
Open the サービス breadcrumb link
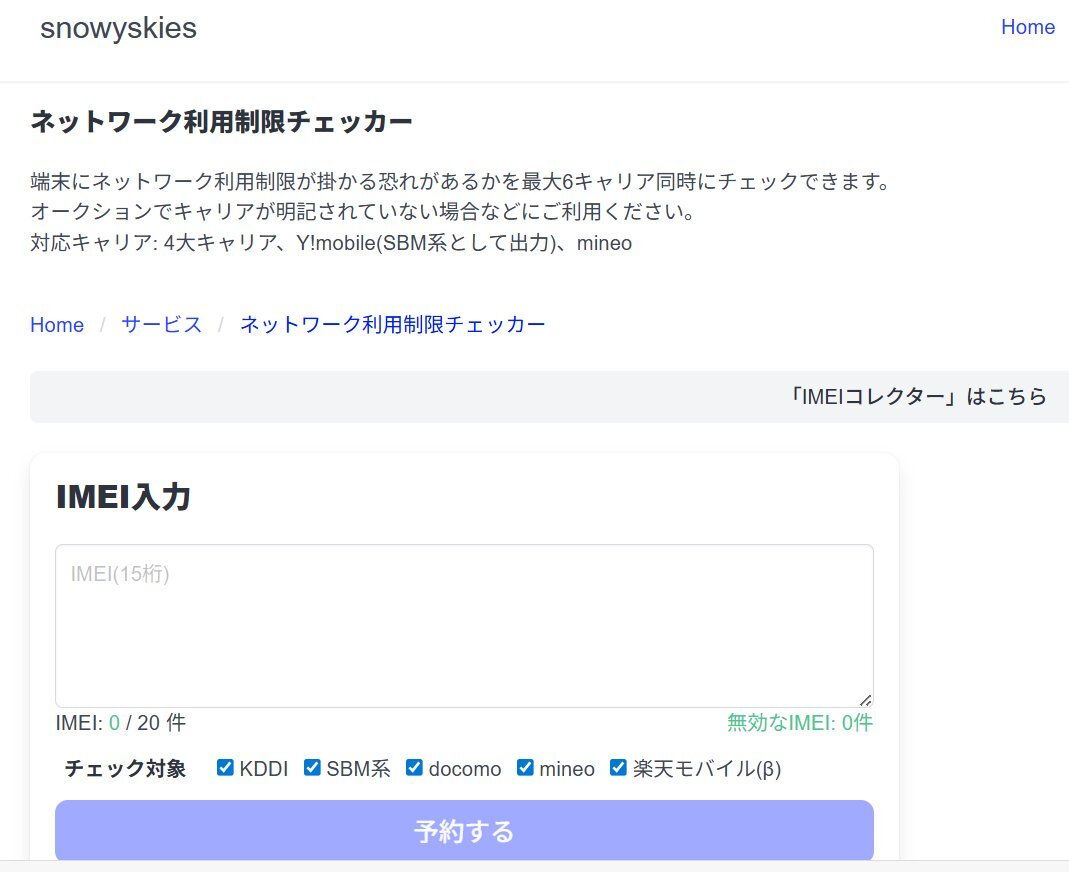(161, 325)
